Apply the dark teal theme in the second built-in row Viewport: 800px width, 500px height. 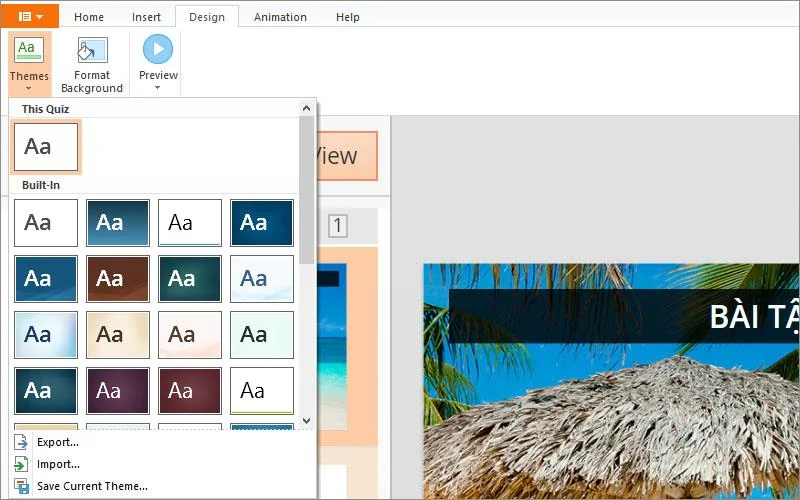point(190,279)
